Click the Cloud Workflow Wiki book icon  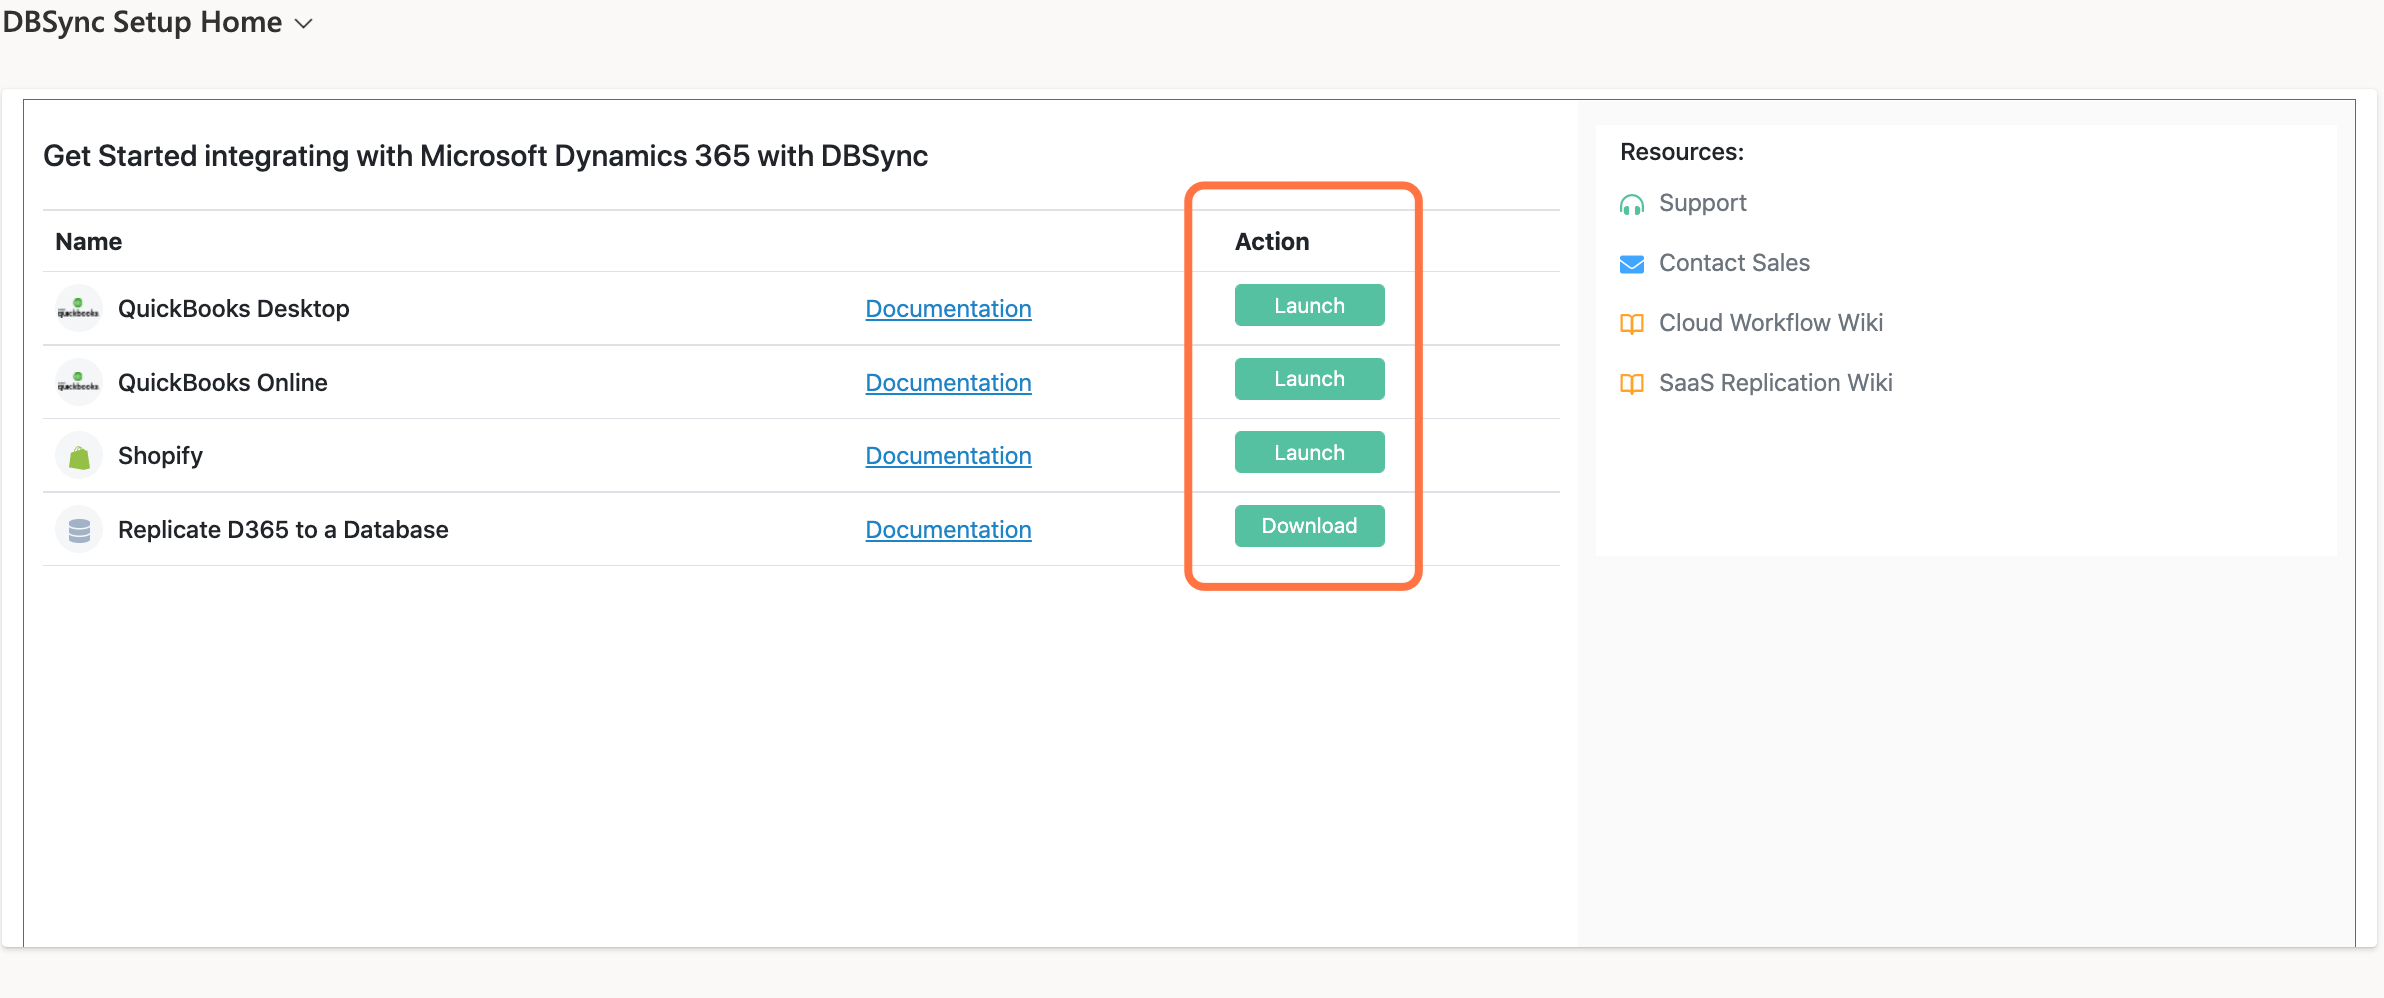pos(1632,323)
